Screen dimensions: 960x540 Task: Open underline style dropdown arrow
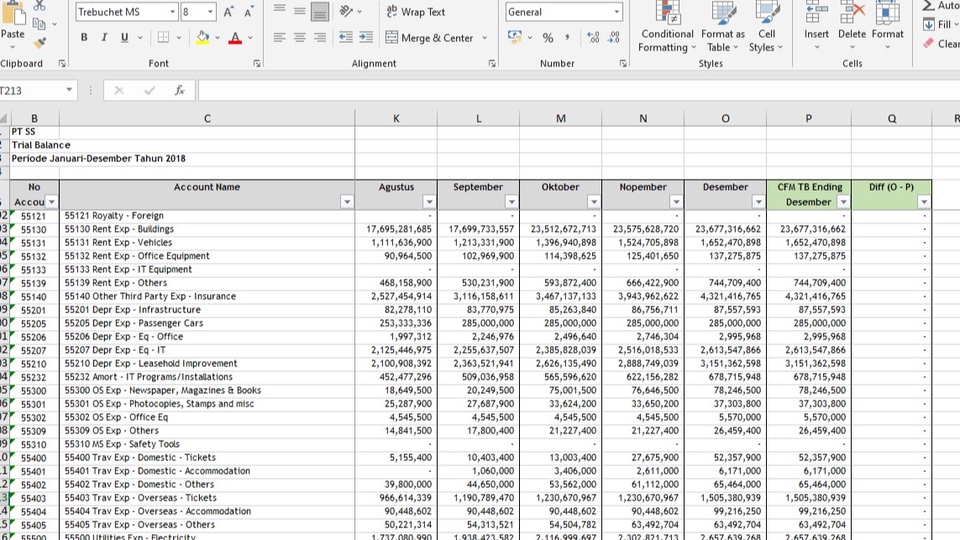[140, 38]
